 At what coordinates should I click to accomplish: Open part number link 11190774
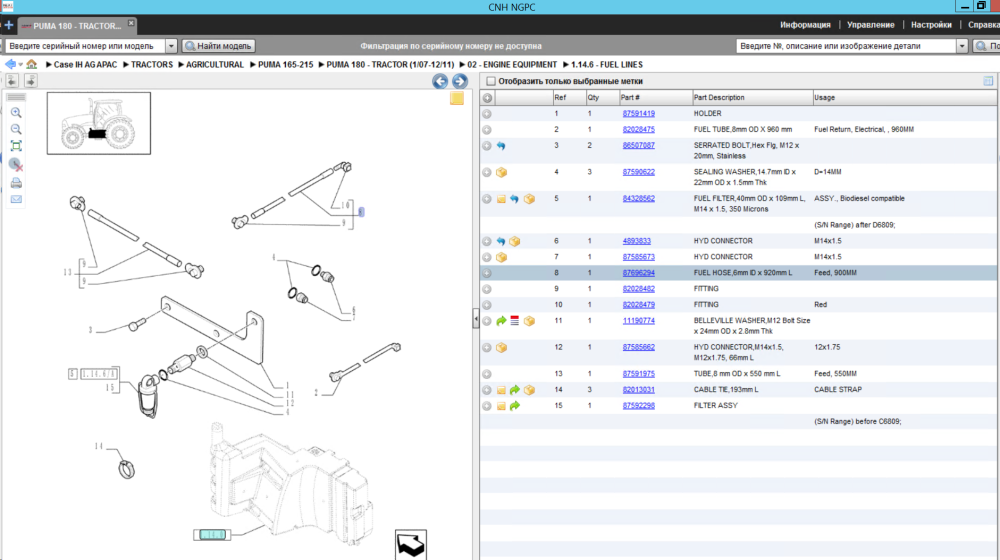pyautogui.click(x=638, y=321)
